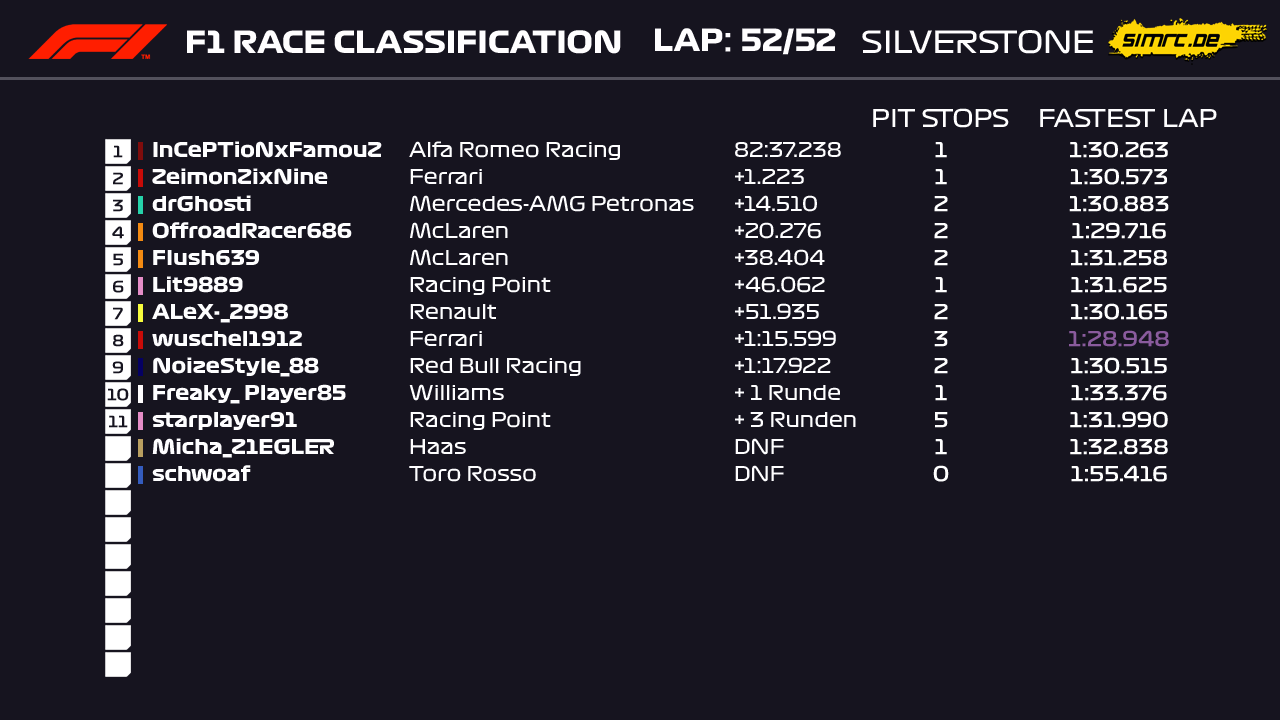Click the blank badge beside schwoaf
Image resolution: width=1280 pixels, height=720 pixels.
[118, 475]
